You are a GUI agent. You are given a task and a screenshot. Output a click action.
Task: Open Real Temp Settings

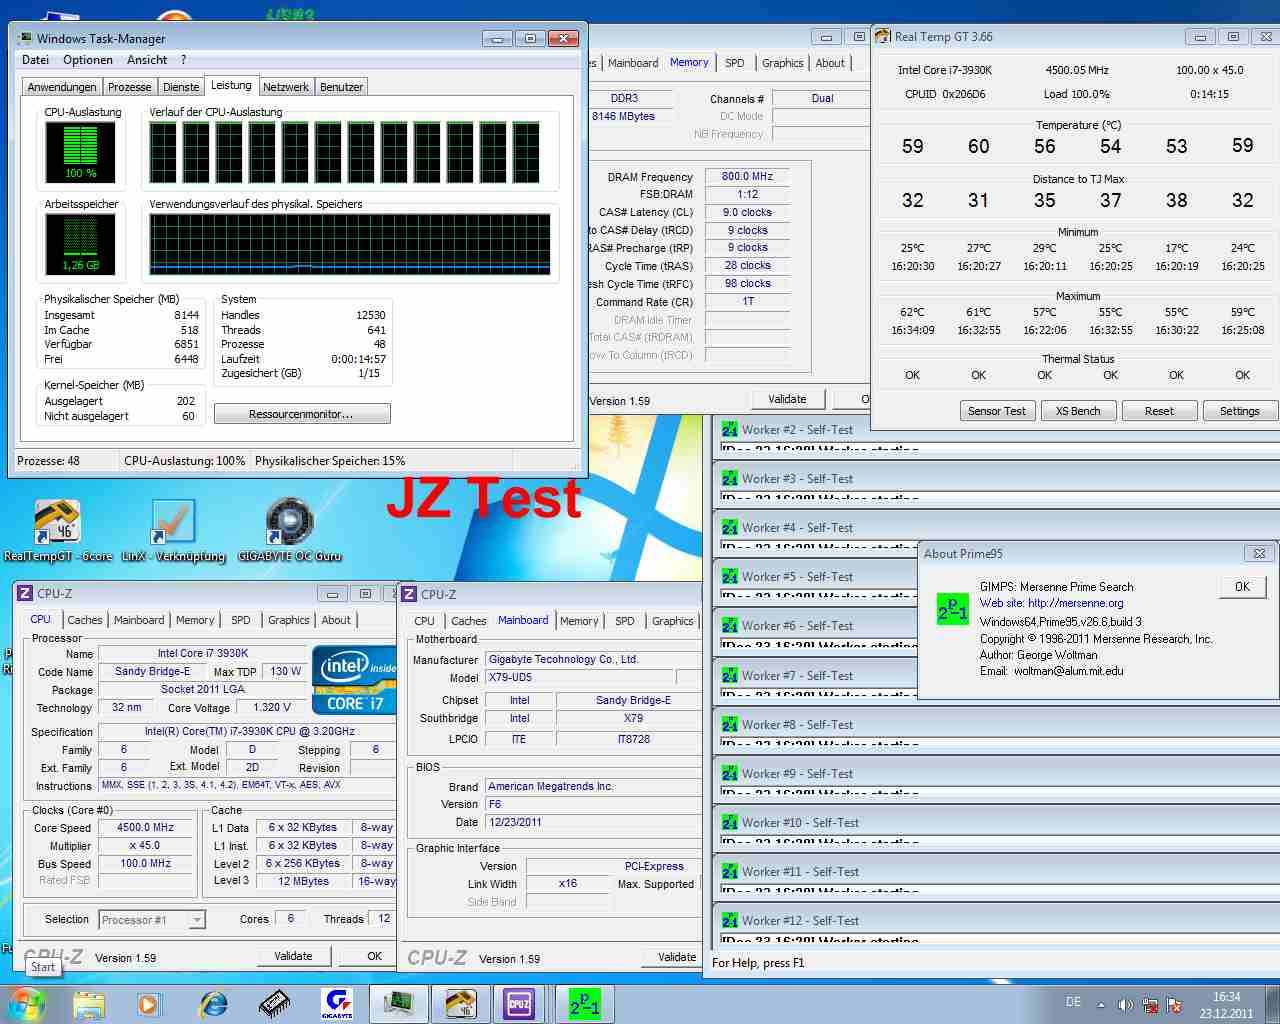pyautogui.click(x=1240, y=411)
